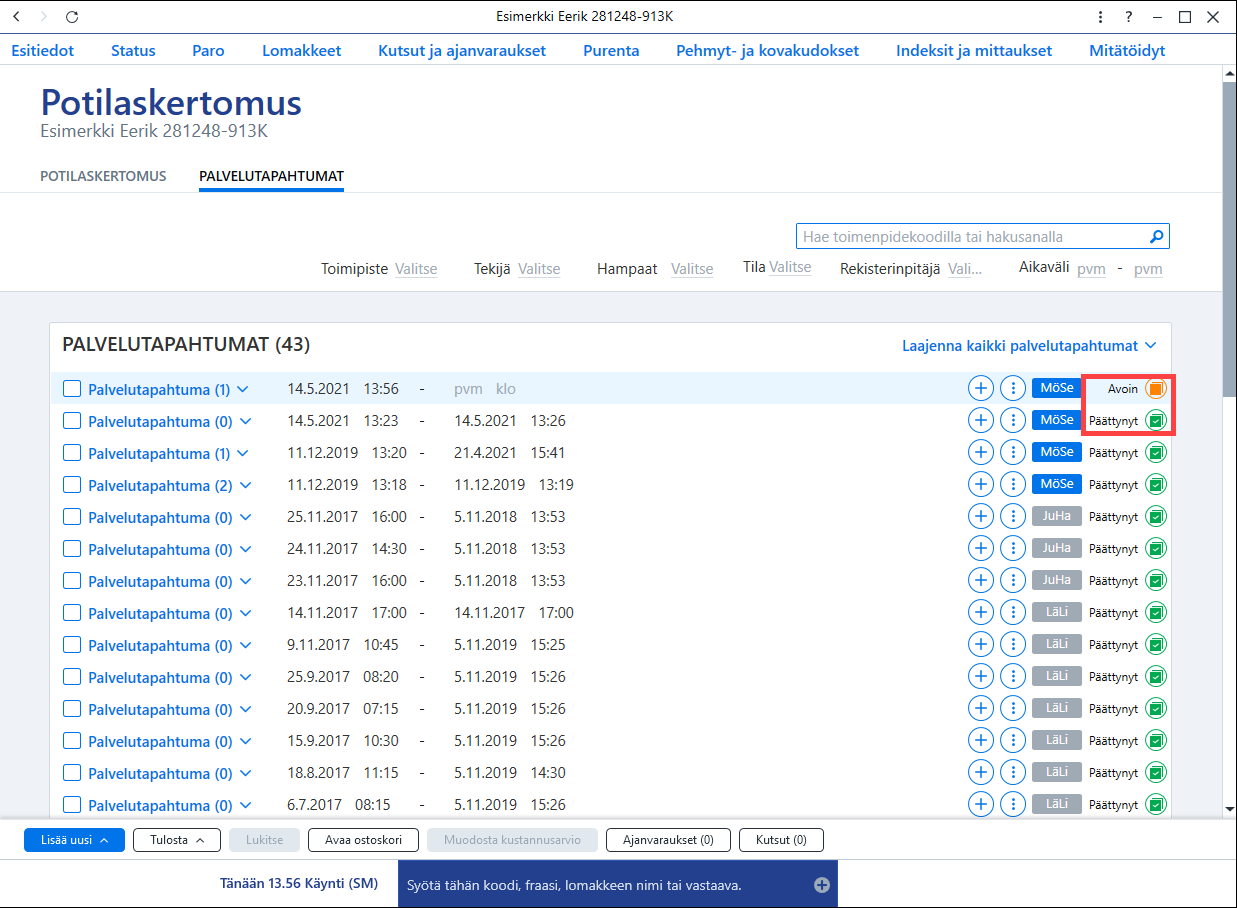The height and width of the screenshot is (908, 1237).
Task: Click plus icon in bottom input bar
Action: (x=822, y=884)
